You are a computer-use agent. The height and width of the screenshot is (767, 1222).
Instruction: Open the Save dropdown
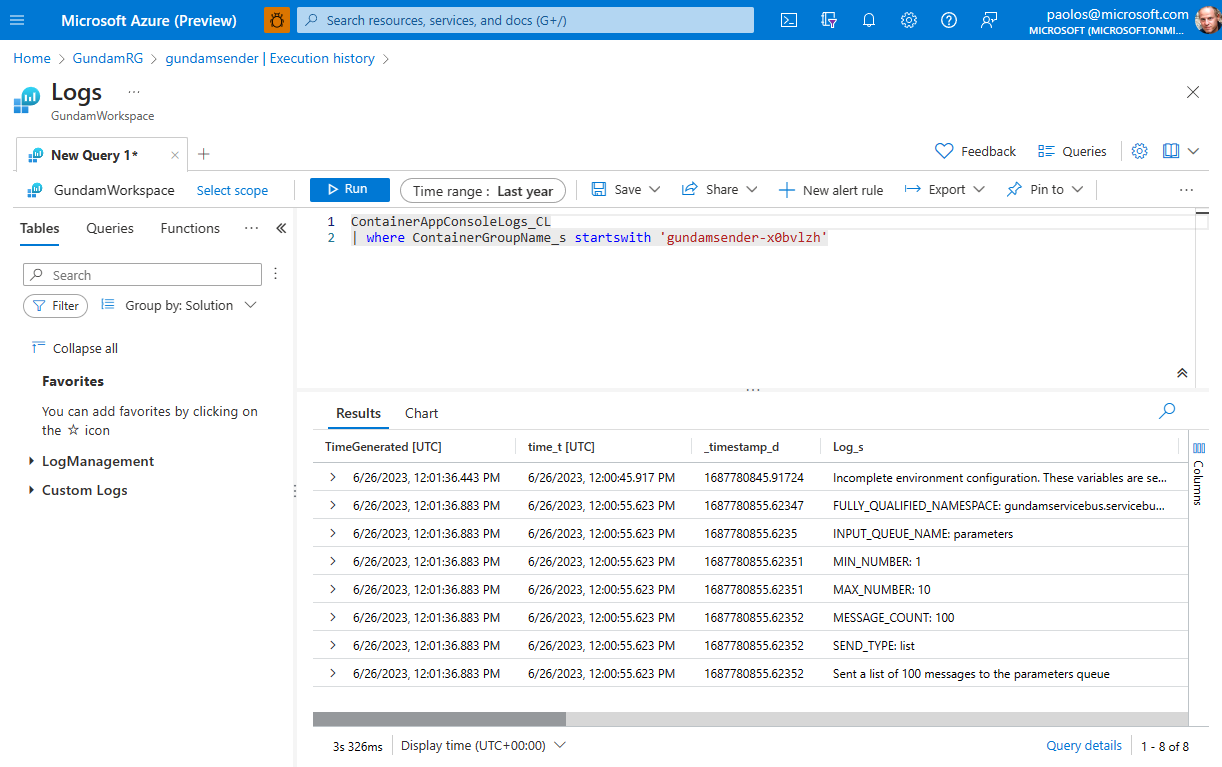click(x=626, y=189)
